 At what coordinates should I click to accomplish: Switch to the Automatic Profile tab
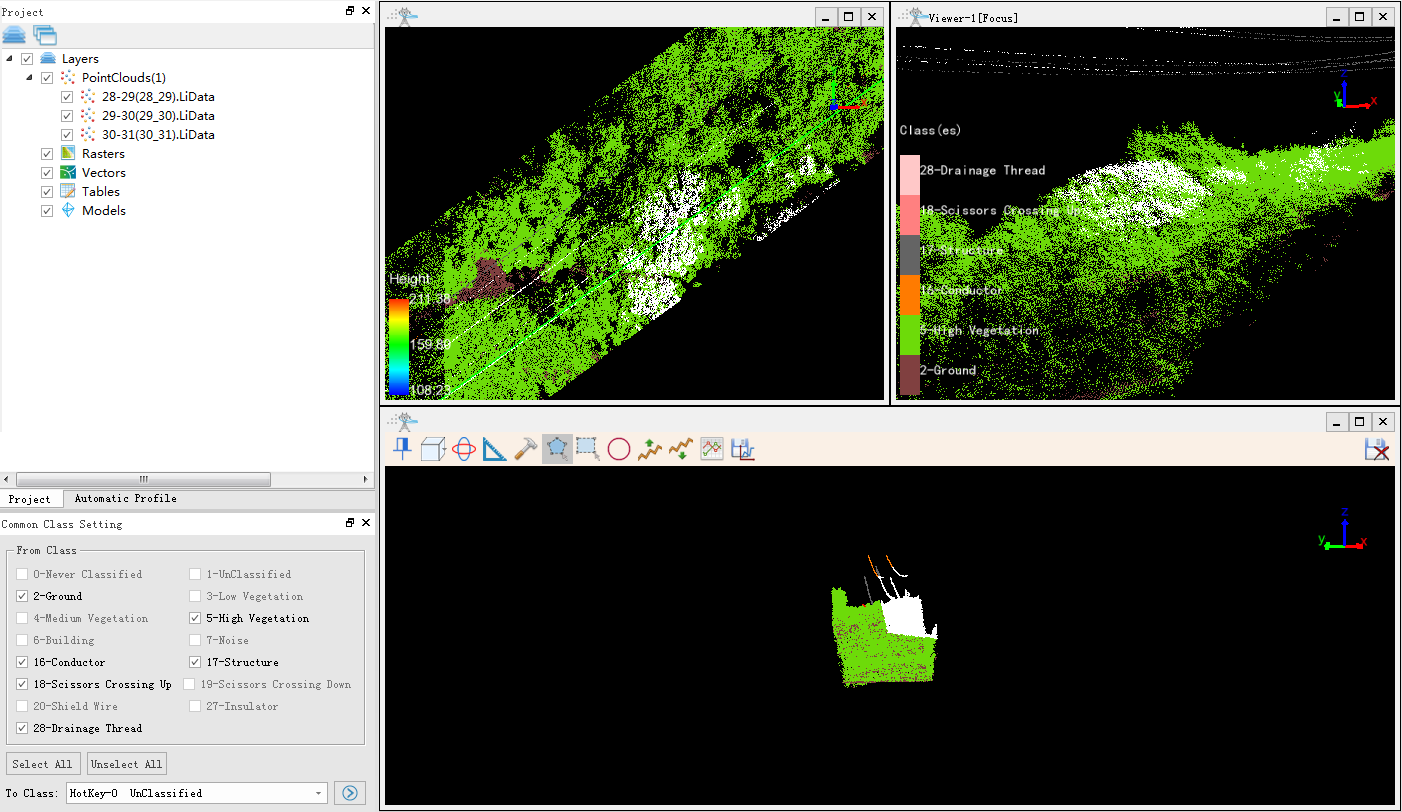(125, 498)
